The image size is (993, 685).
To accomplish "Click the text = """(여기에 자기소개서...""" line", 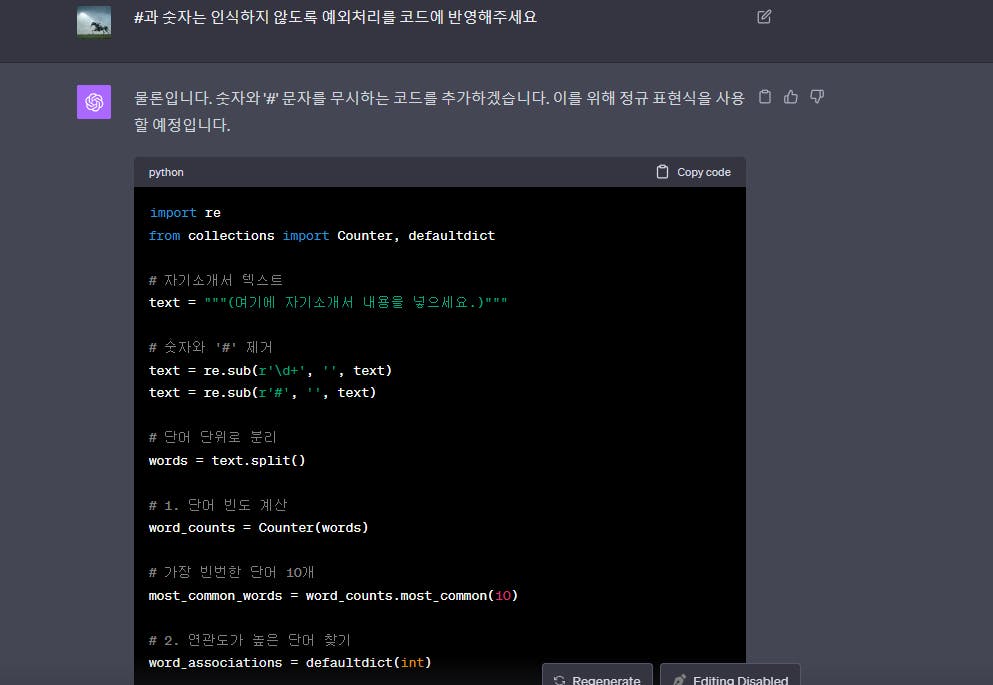I will click(328, 303).
